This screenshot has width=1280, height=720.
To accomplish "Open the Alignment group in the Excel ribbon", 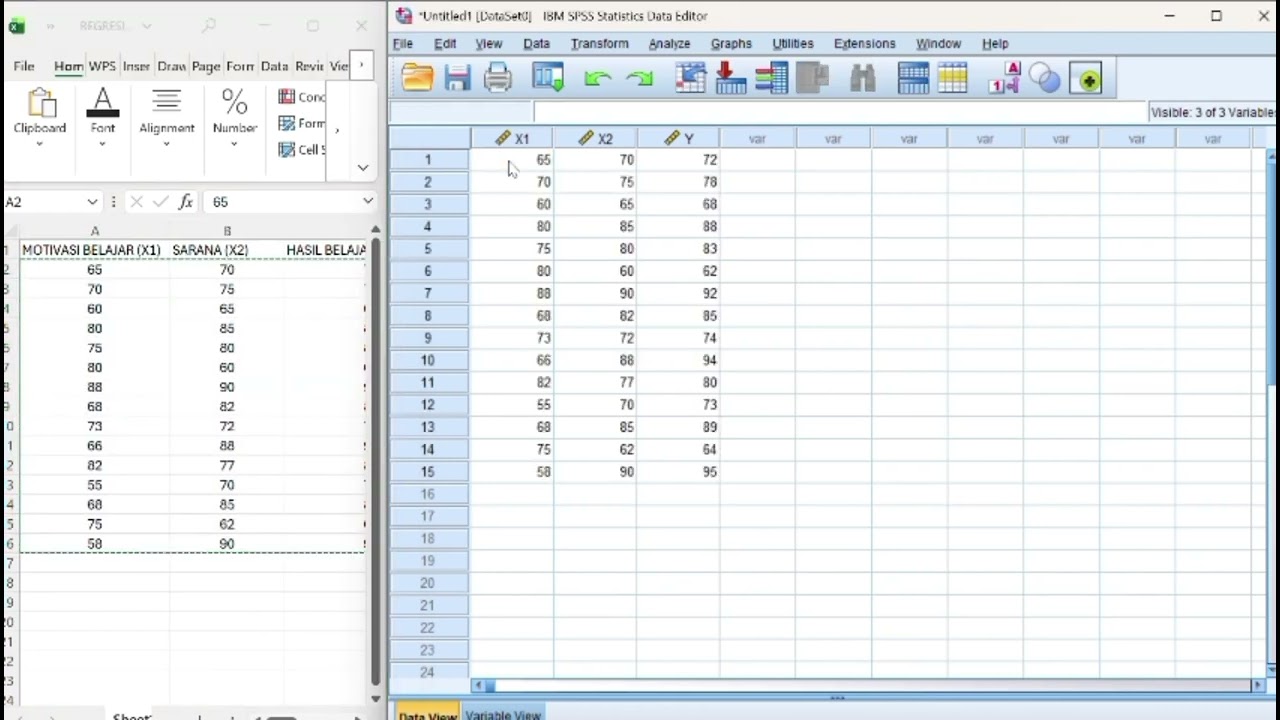I will coord(167,118).
